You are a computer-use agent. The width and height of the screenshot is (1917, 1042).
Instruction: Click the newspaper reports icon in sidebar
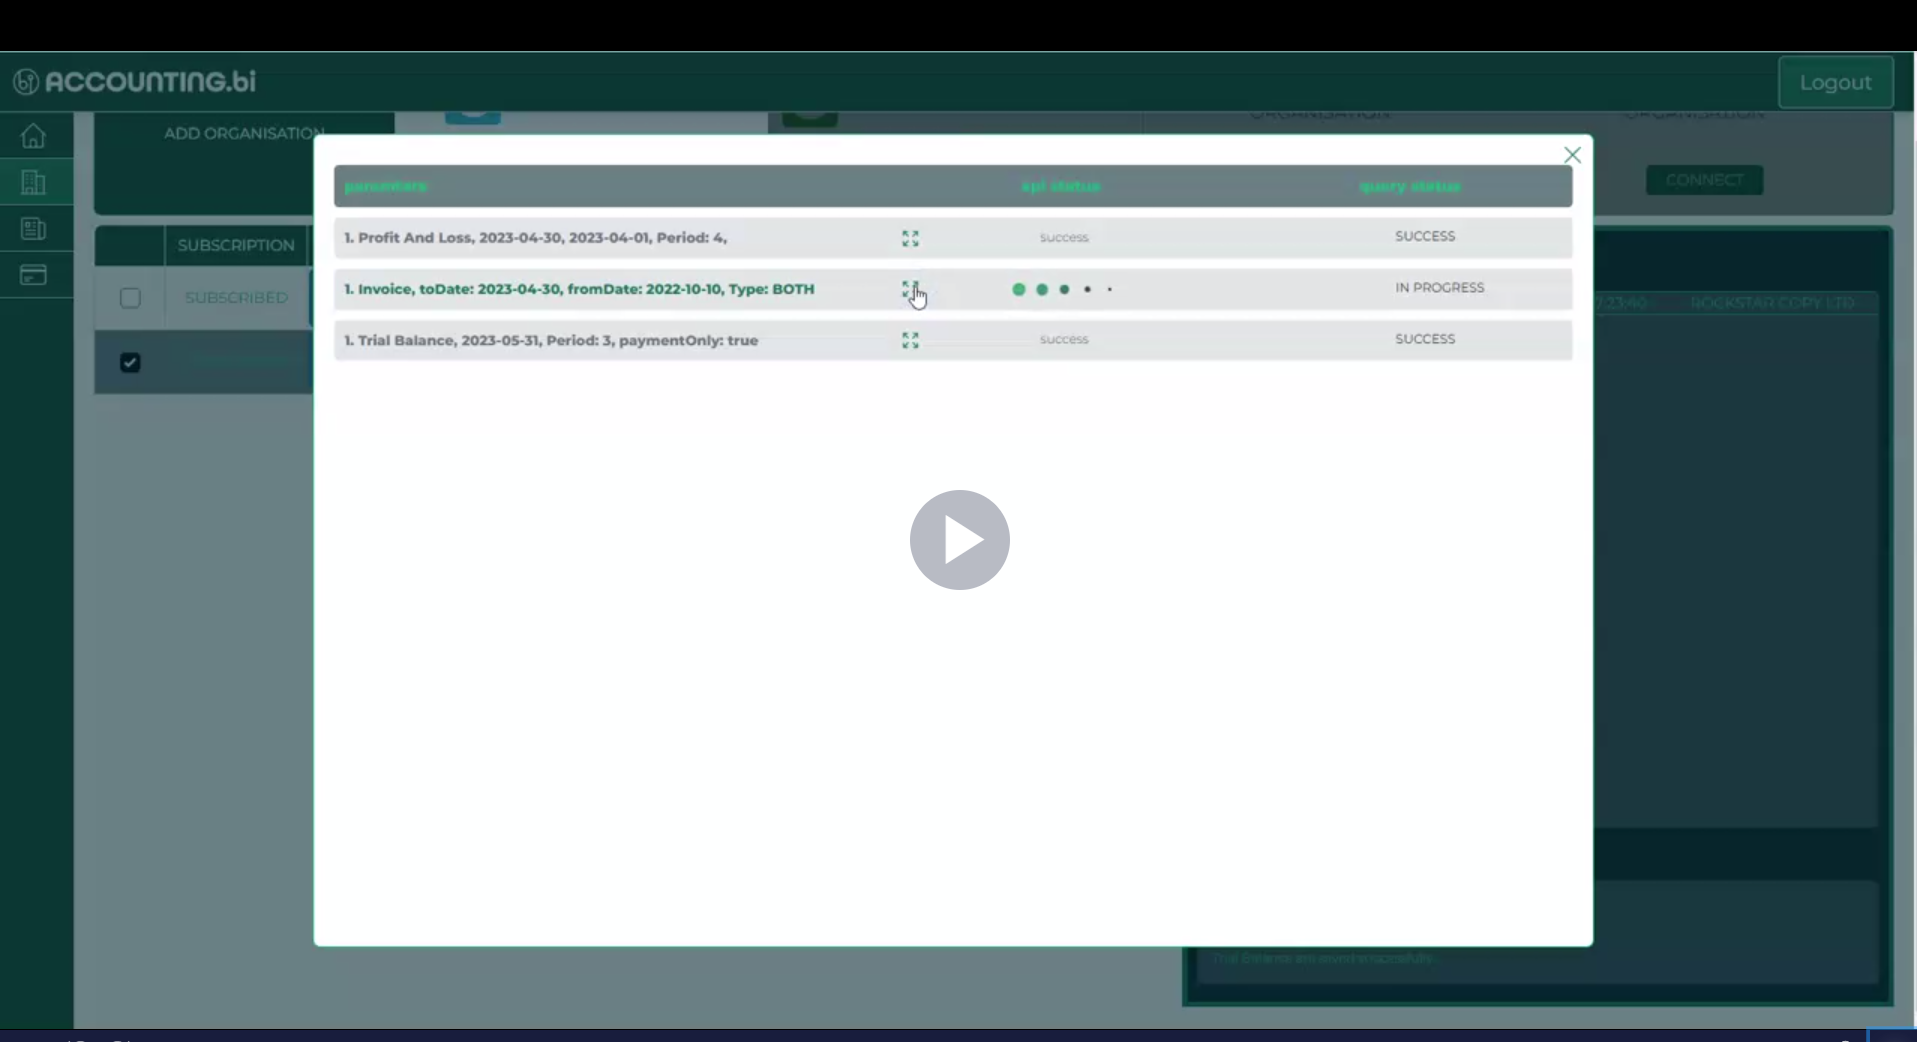pos(33,229)
